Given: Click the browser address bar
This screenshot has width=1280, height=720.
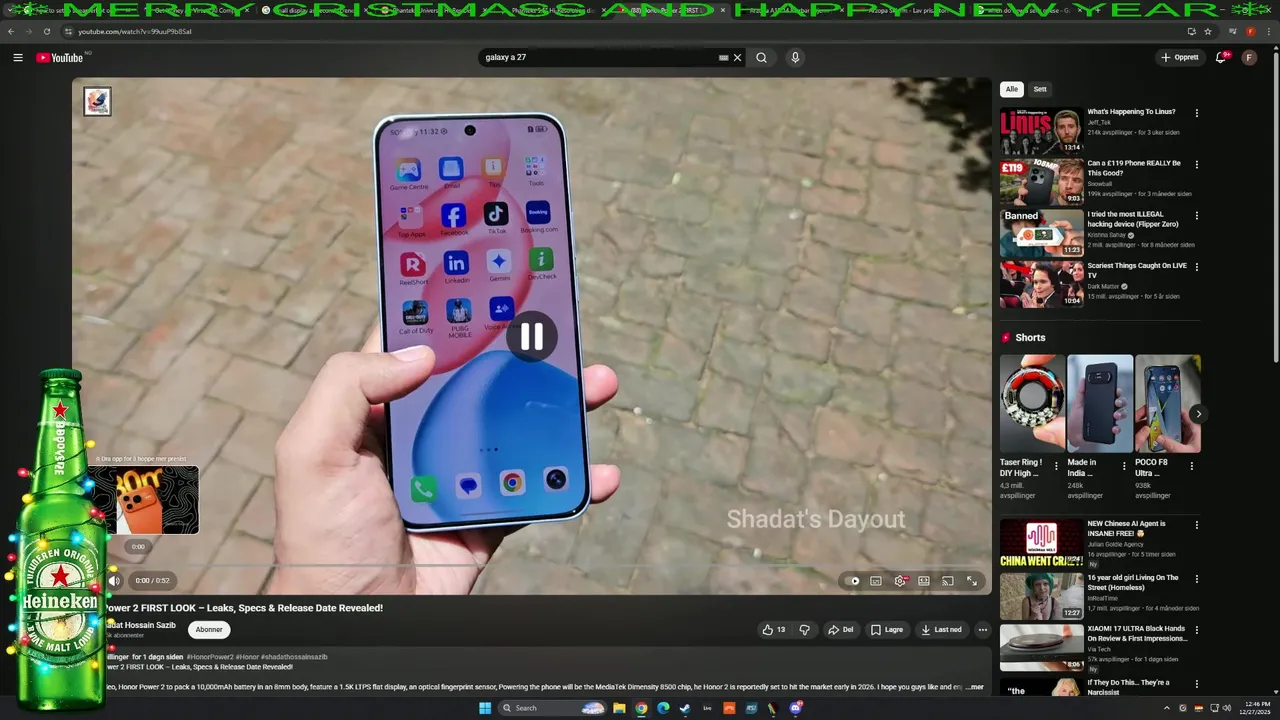Looking at the screenshot, I should [620, 31].
